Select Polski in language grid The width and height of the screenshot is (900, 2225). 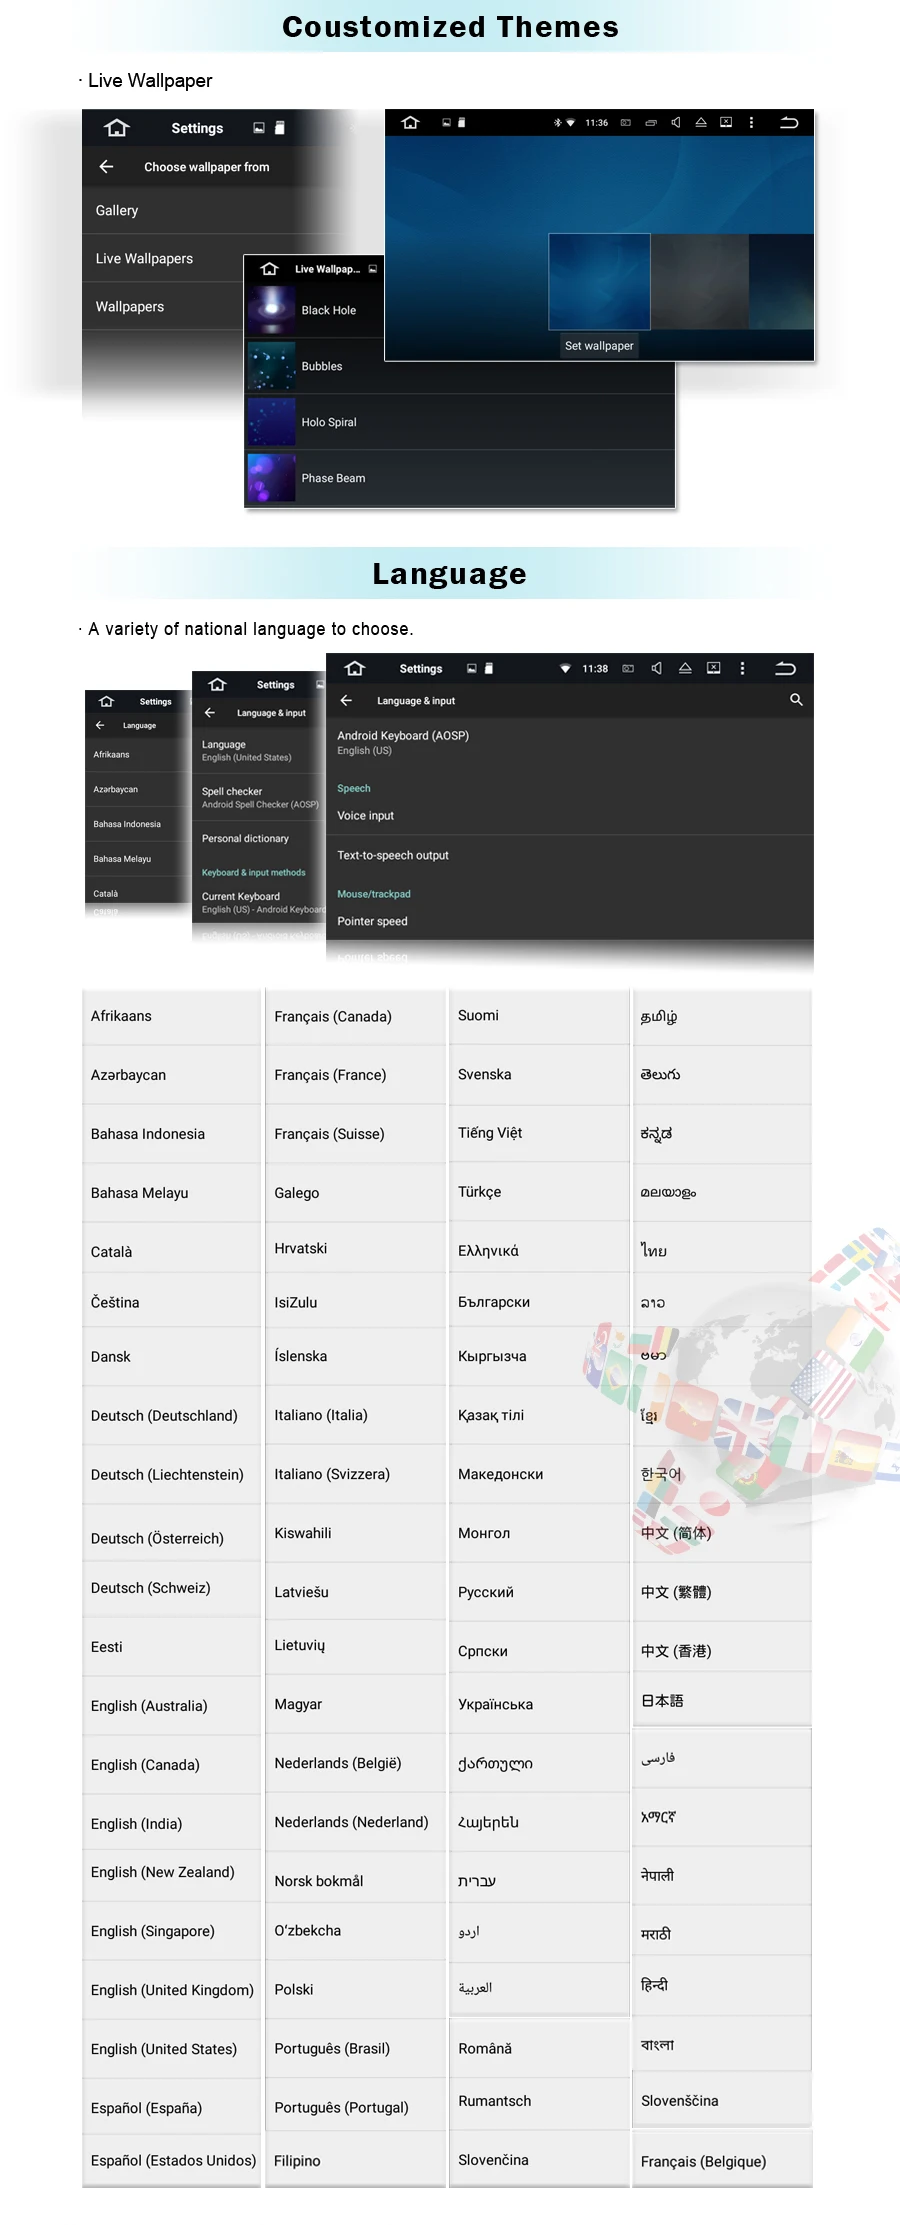click(355, 1990)
